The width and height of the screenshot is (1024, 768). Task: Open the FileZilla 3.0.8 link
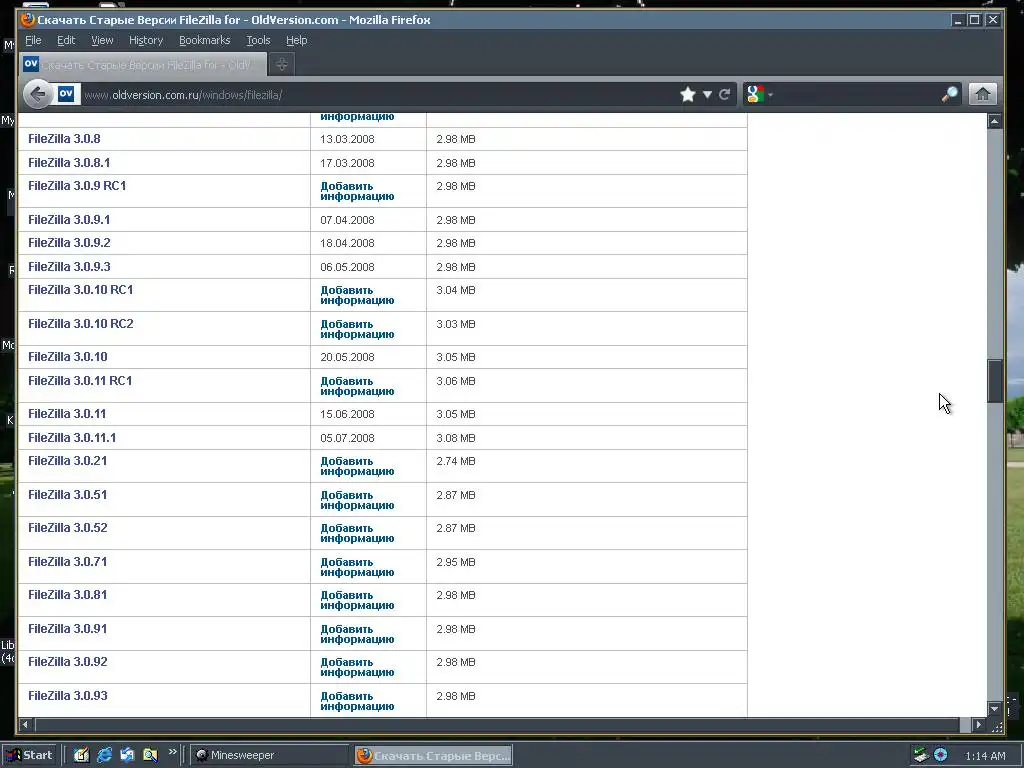pos(64,138)
